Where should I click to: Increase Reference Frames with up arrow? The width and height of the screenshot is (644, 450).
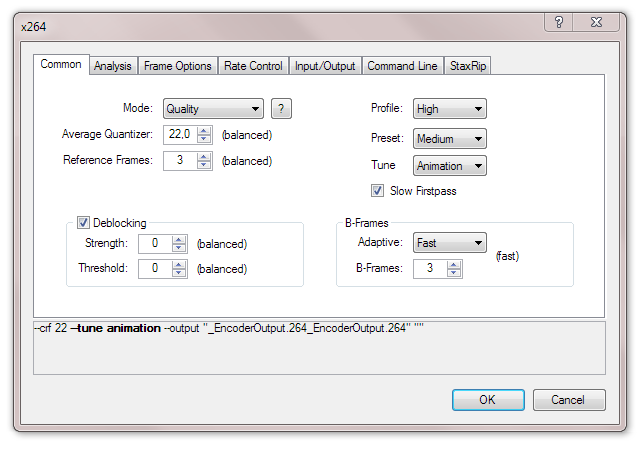[x=204, y=157]
